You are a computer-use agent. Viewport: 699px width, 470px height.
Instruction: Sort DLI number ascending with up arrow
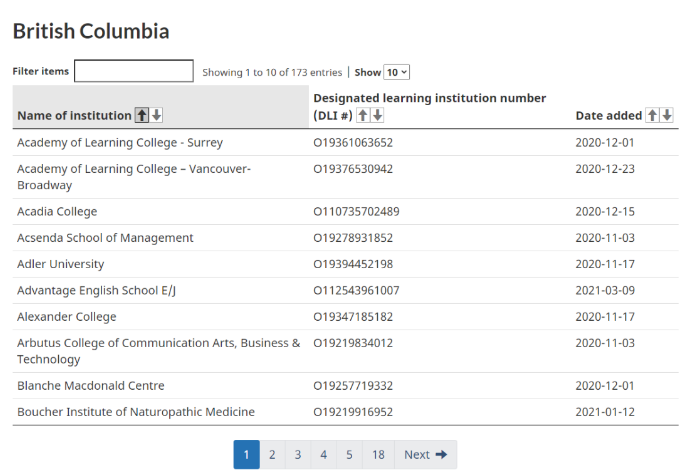(363, 115)
